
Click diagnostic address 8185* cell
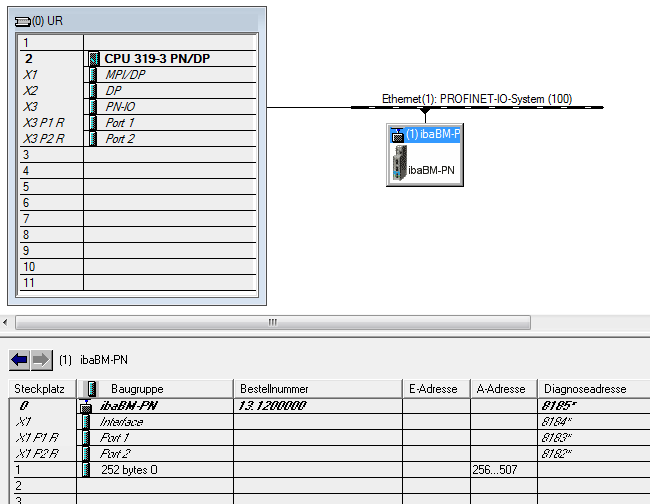[594, 406]
